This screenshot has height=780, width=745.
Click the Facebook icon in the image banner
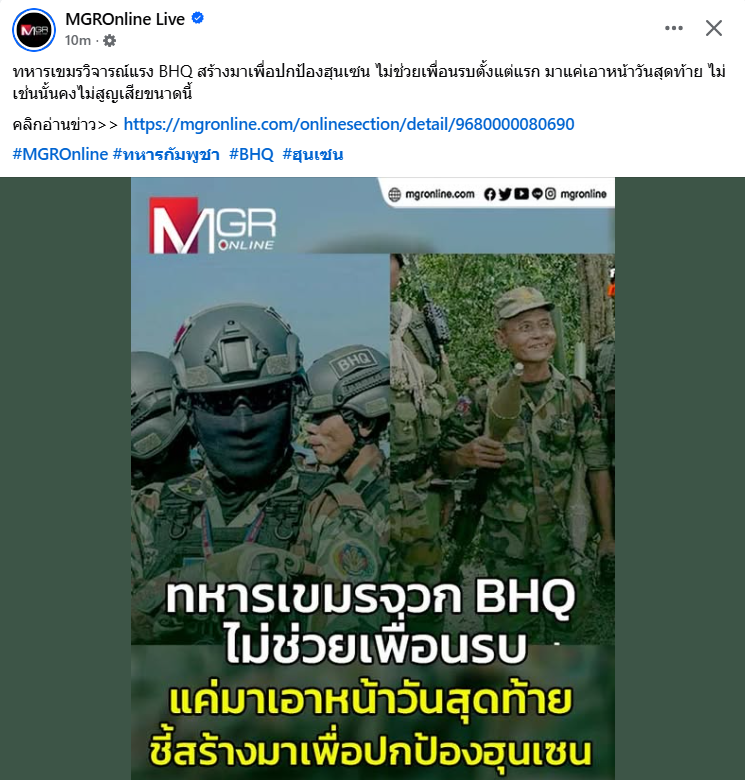[490, 194]
